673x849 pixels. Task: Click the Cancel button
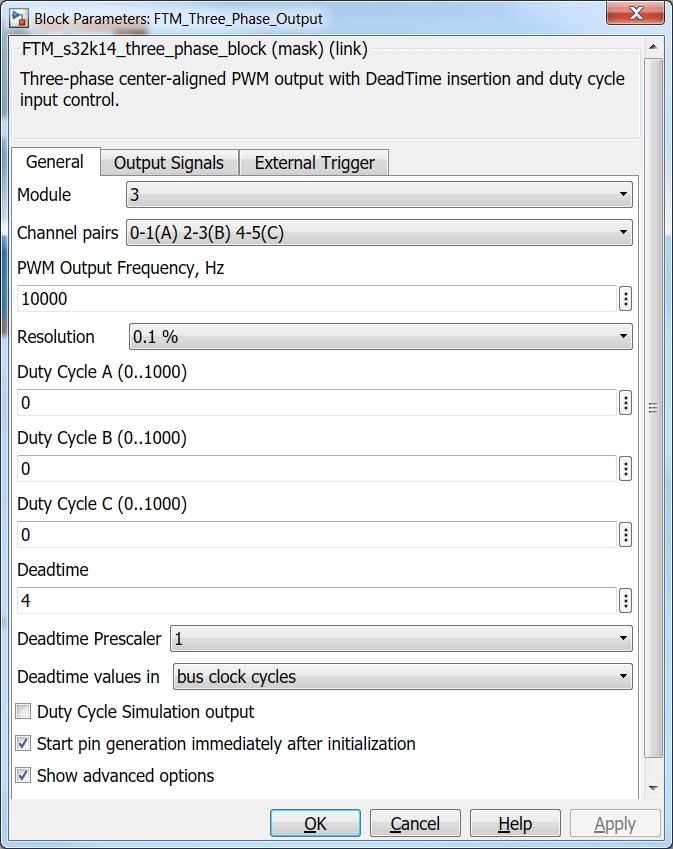(x=415, y=824)
